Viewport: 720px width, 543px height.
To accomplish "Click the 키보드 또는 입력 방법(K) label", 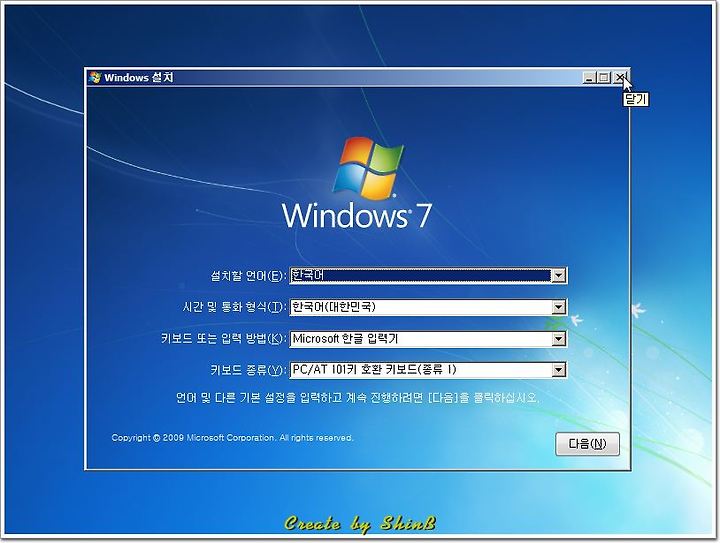I will (224, 339).
